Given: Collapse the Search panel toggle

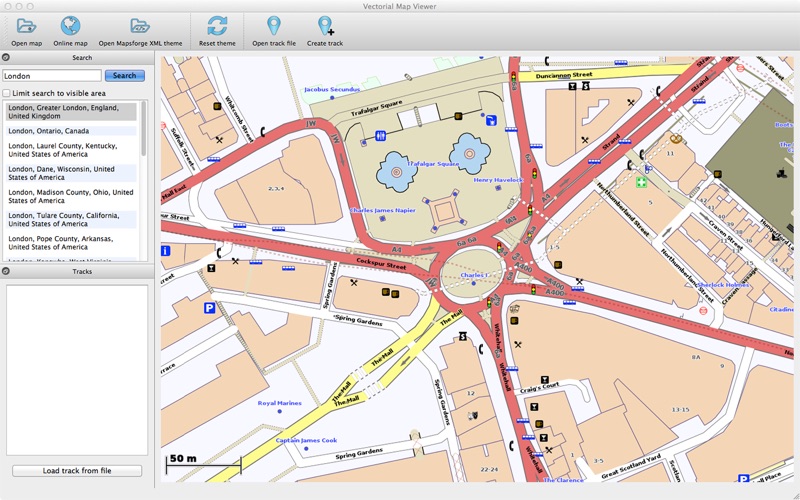Looking at the screenshot, I should point(6,58).
